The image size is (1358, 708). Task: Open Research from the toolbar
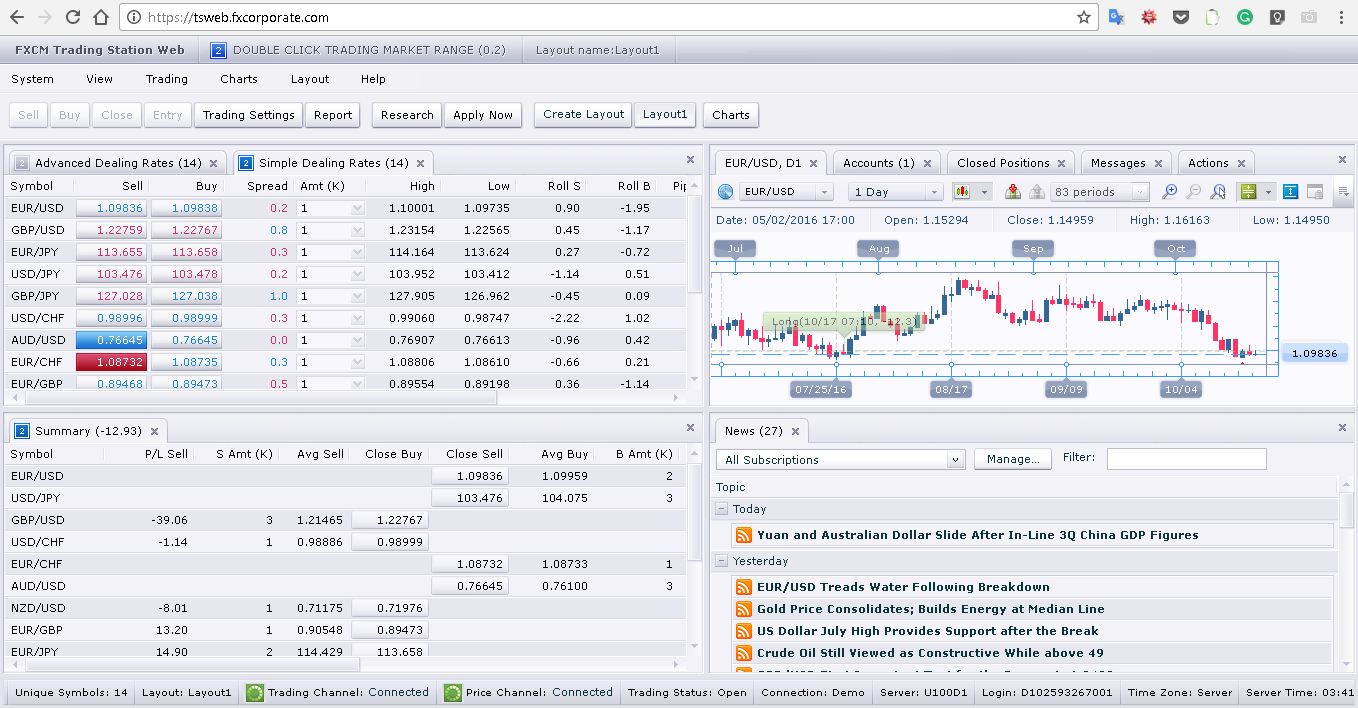[407, 115]
